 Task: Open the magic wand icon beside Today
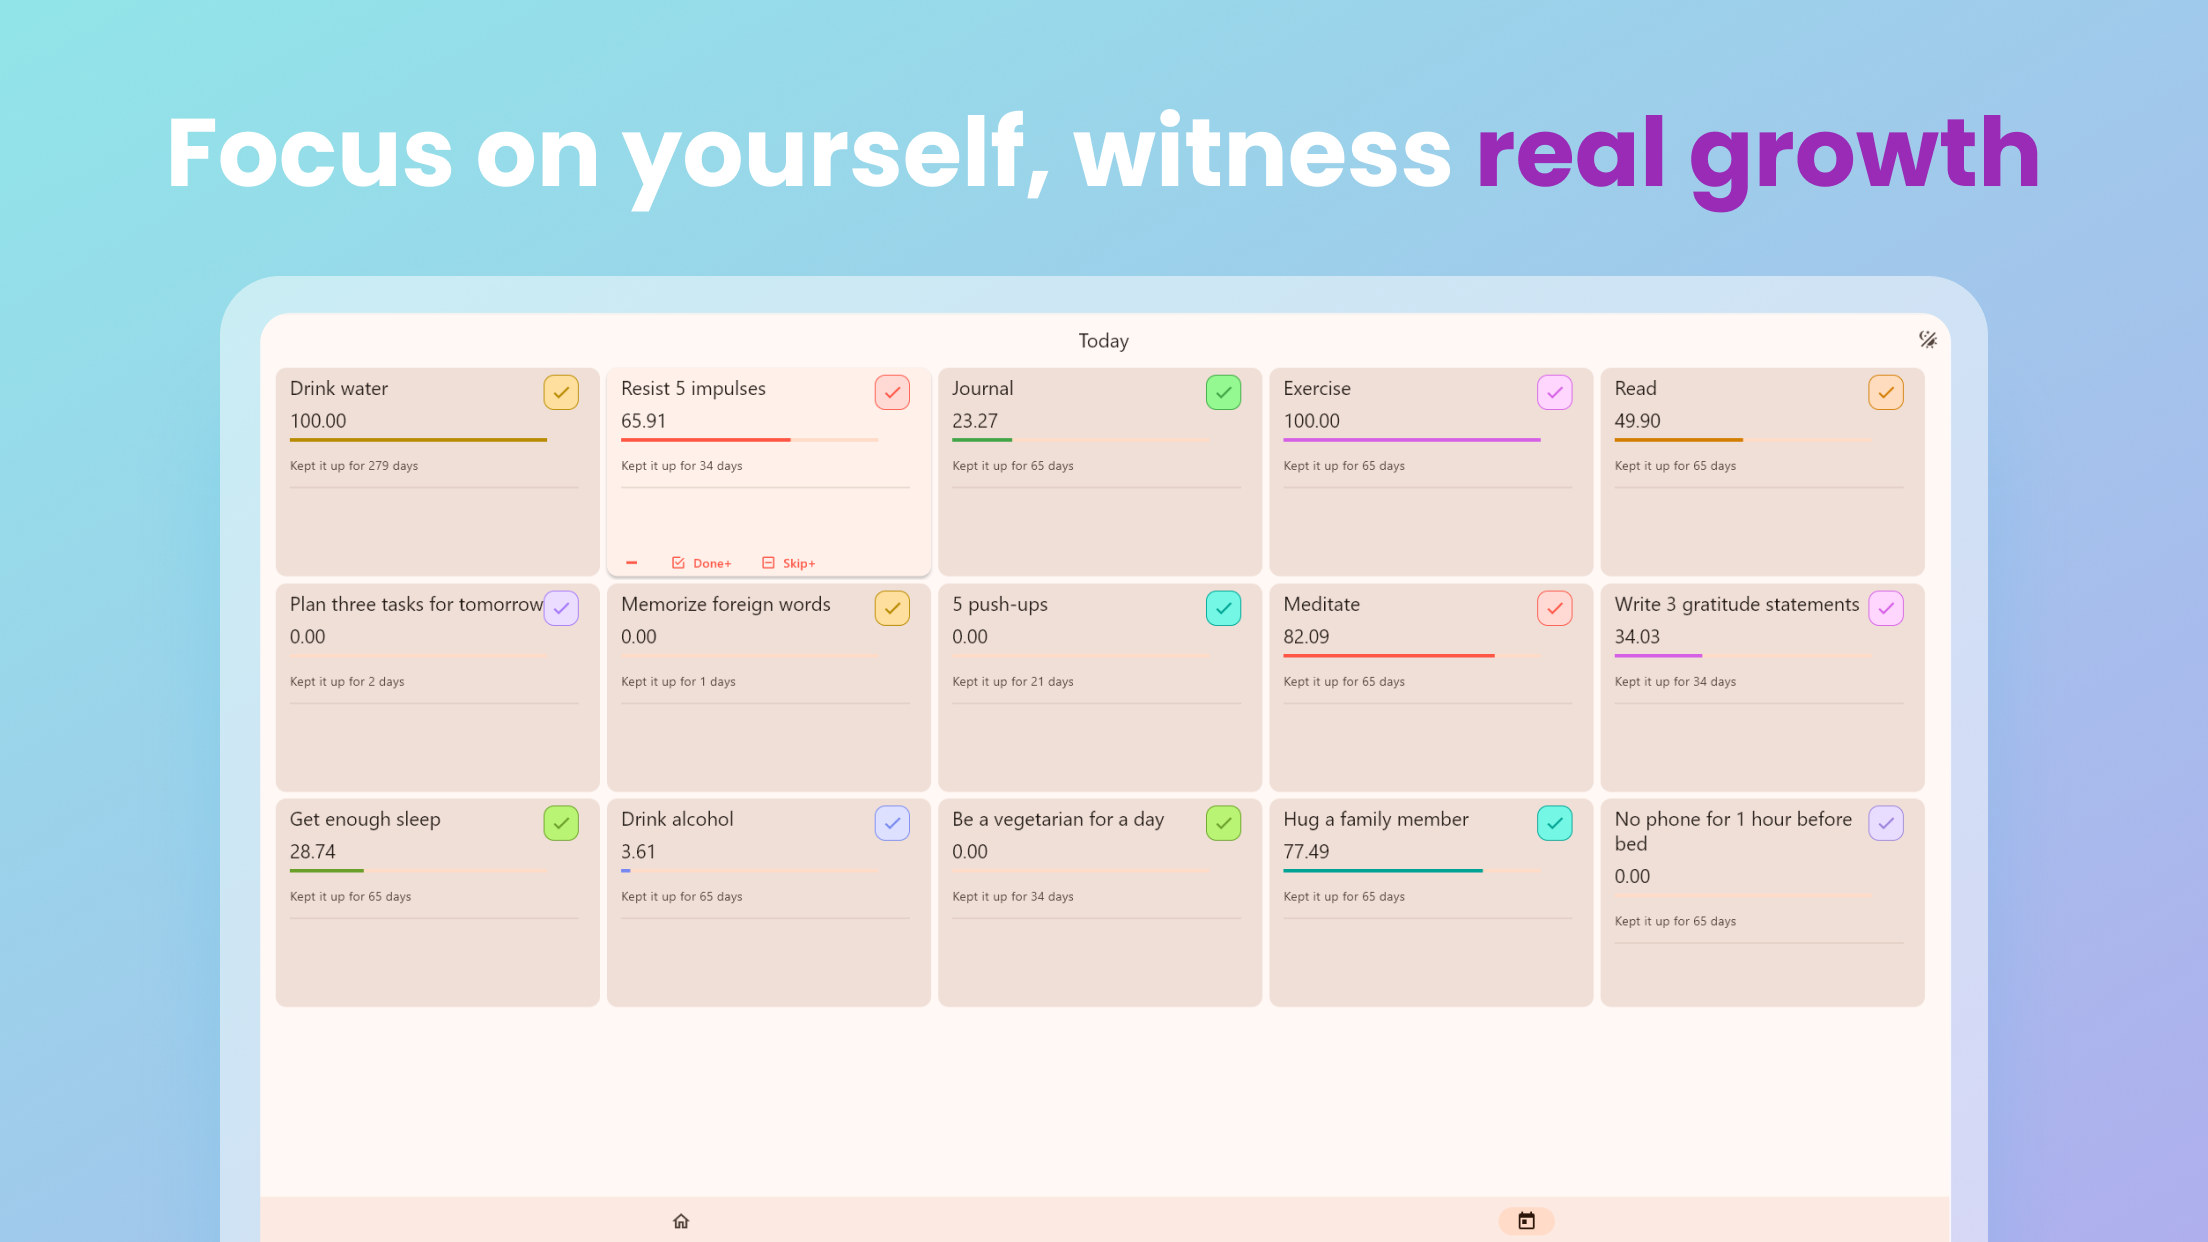[x=1927, y=340]
